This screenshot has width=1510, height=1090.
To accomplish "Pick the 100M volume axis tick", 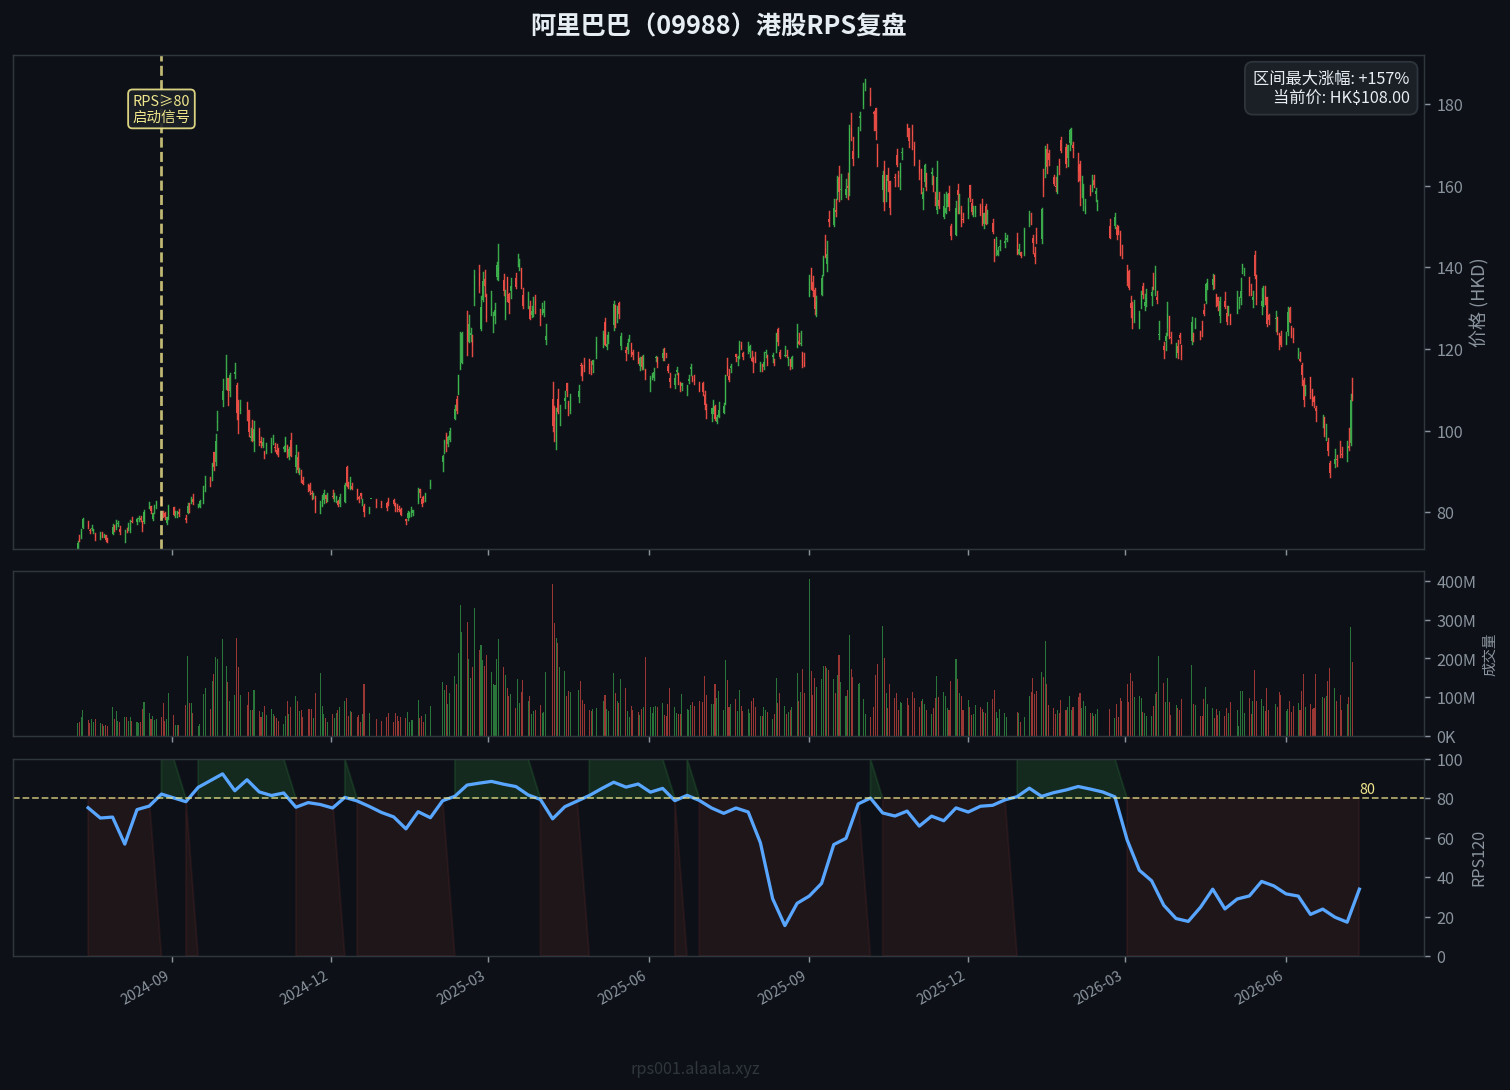I will 1456,698.
